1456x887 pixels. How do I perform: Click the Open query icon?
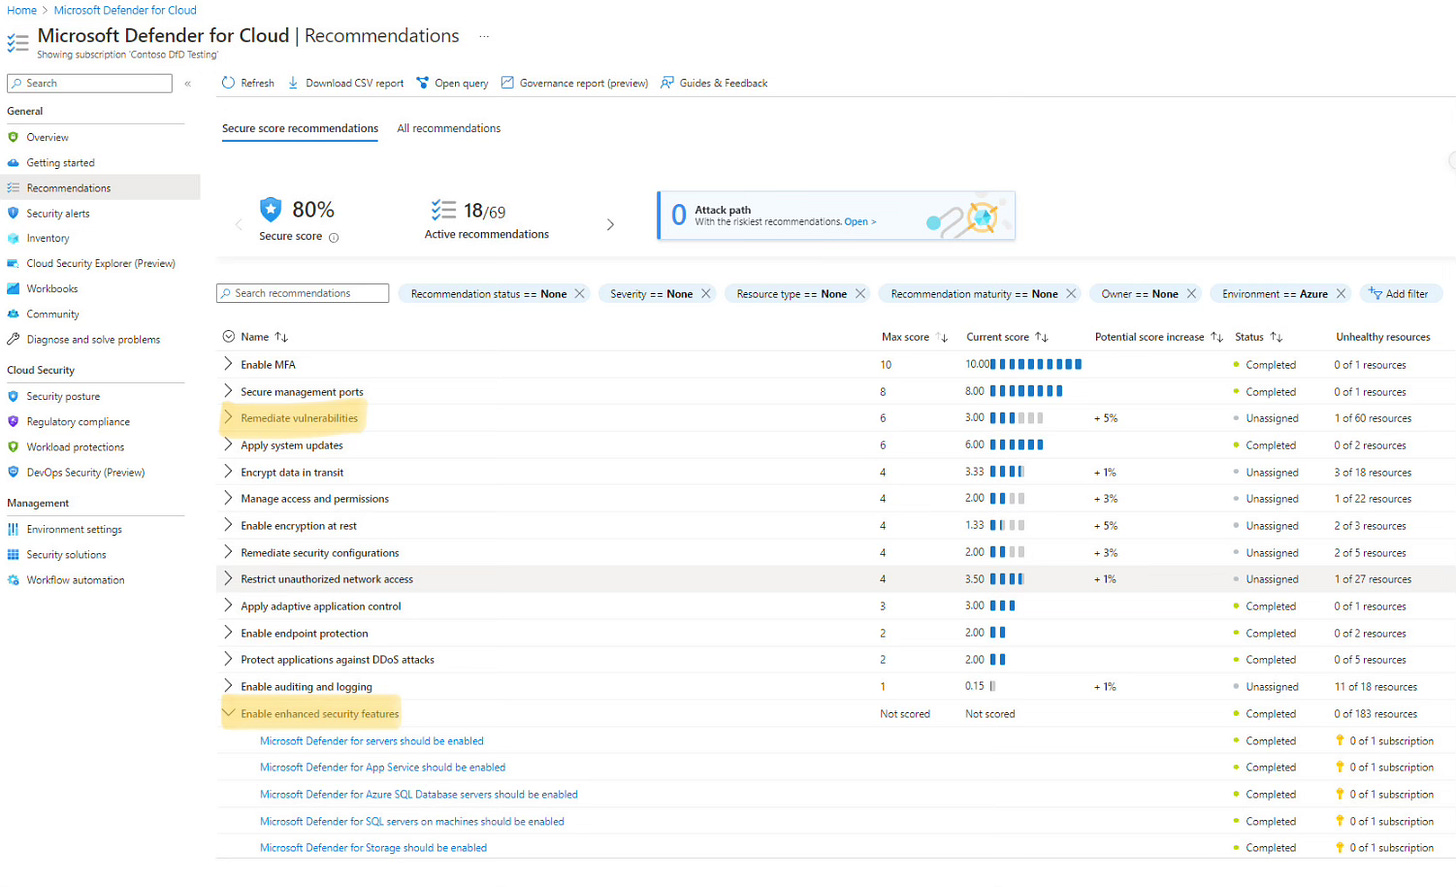(422, 83)
